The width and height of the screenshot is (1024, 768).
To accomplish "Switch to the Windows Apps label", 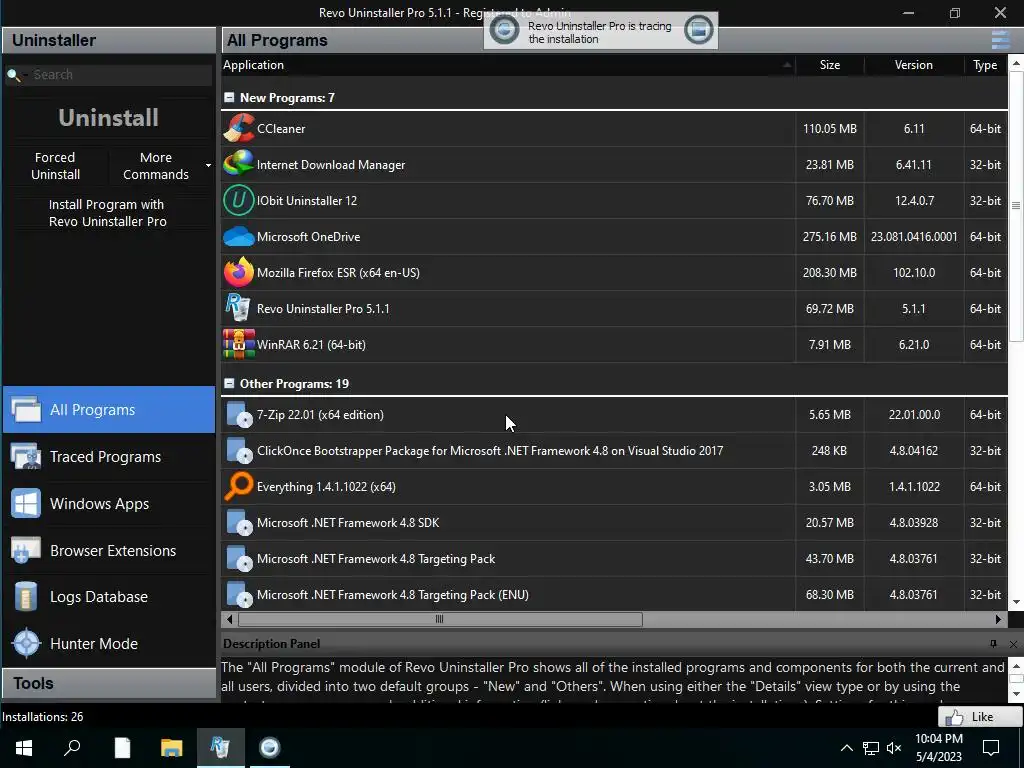I will [99, 504].
